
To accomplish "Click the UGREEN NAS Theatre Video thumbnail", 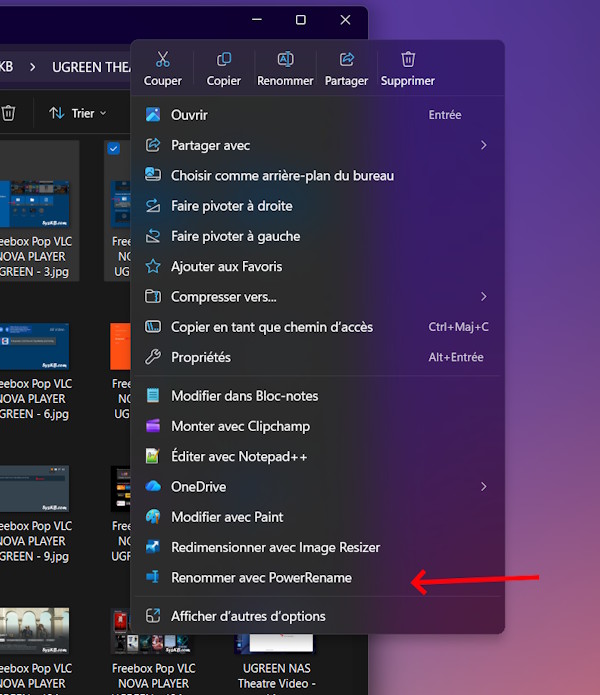I will pyautogui.click(x=275, y=643).
